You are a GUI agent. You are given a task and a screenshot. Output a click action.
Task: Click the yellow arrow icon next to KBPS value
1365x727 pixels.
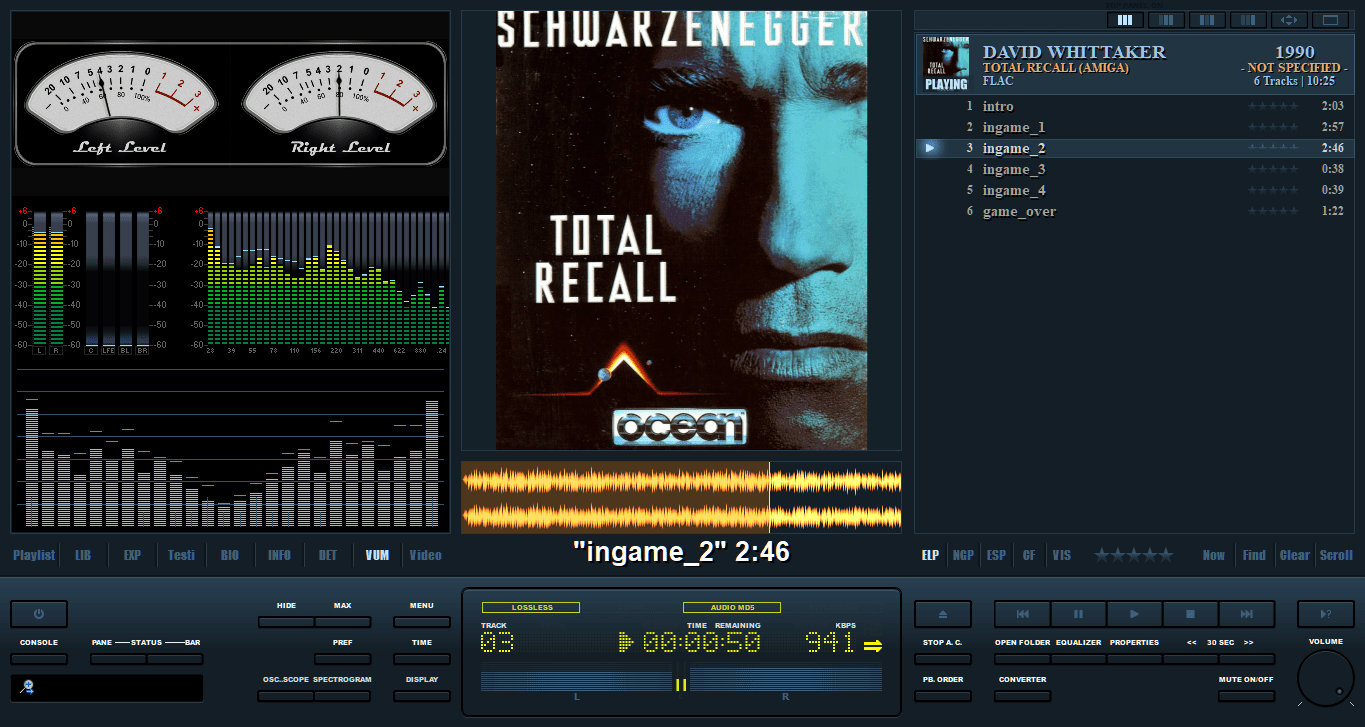(x=873, y=646)
